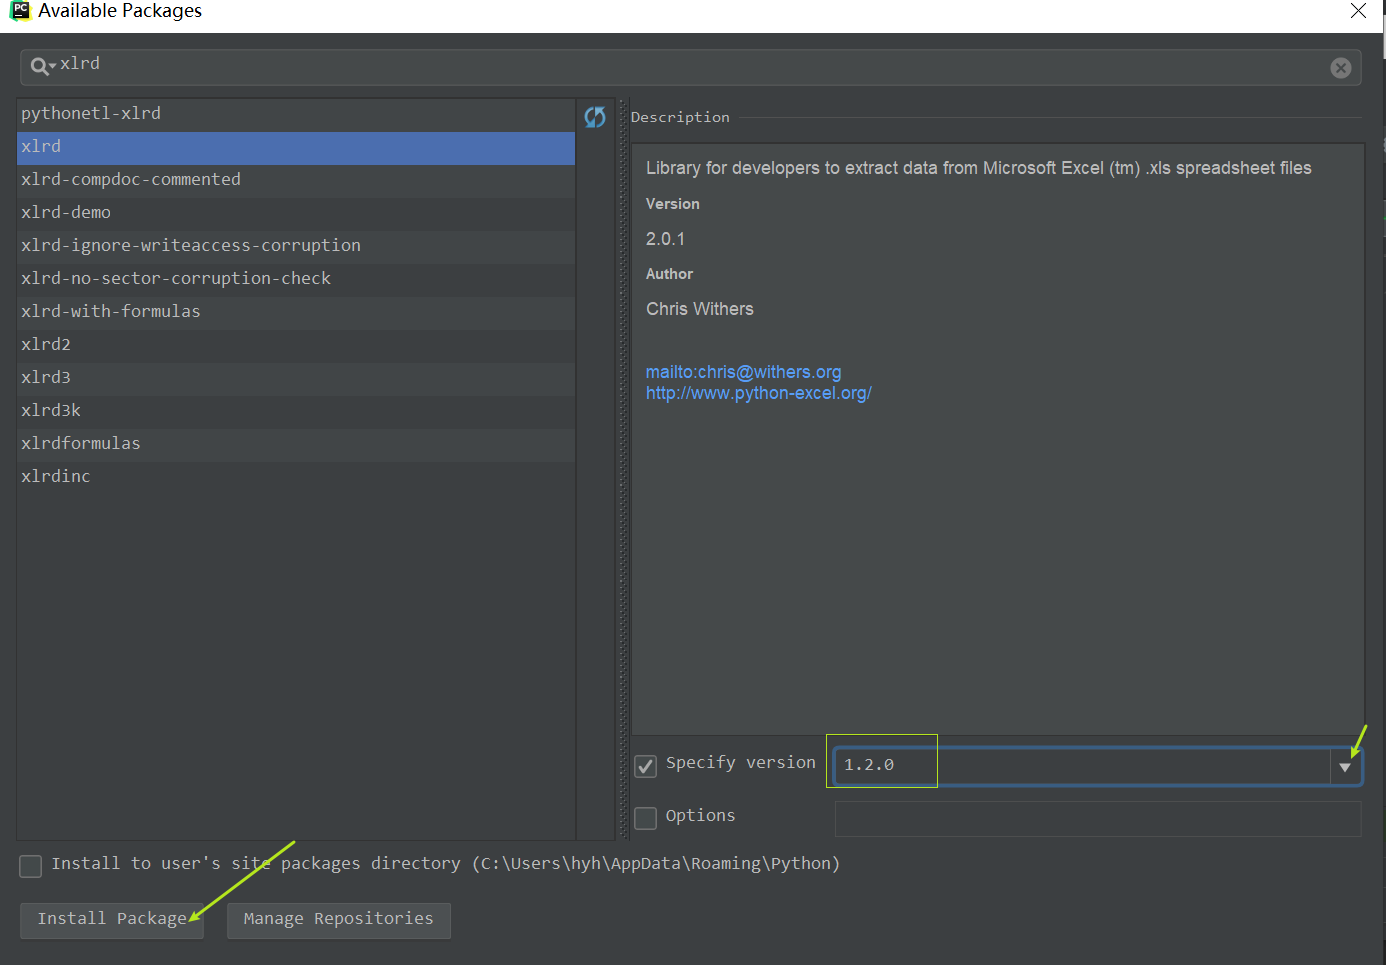Click the Options text input field

coord(1098,818)
